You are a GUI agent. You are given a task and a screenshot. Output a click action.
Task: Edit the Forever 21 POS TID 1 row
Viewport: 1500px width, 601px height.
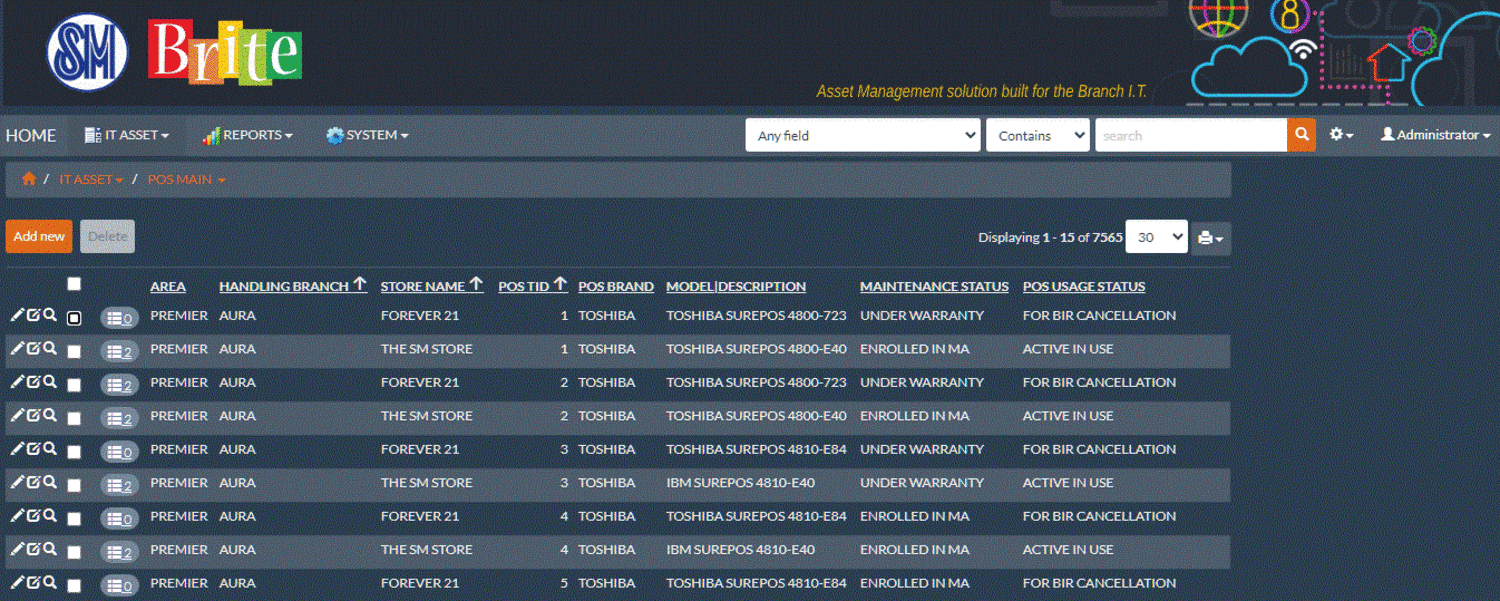click(17, 315)
